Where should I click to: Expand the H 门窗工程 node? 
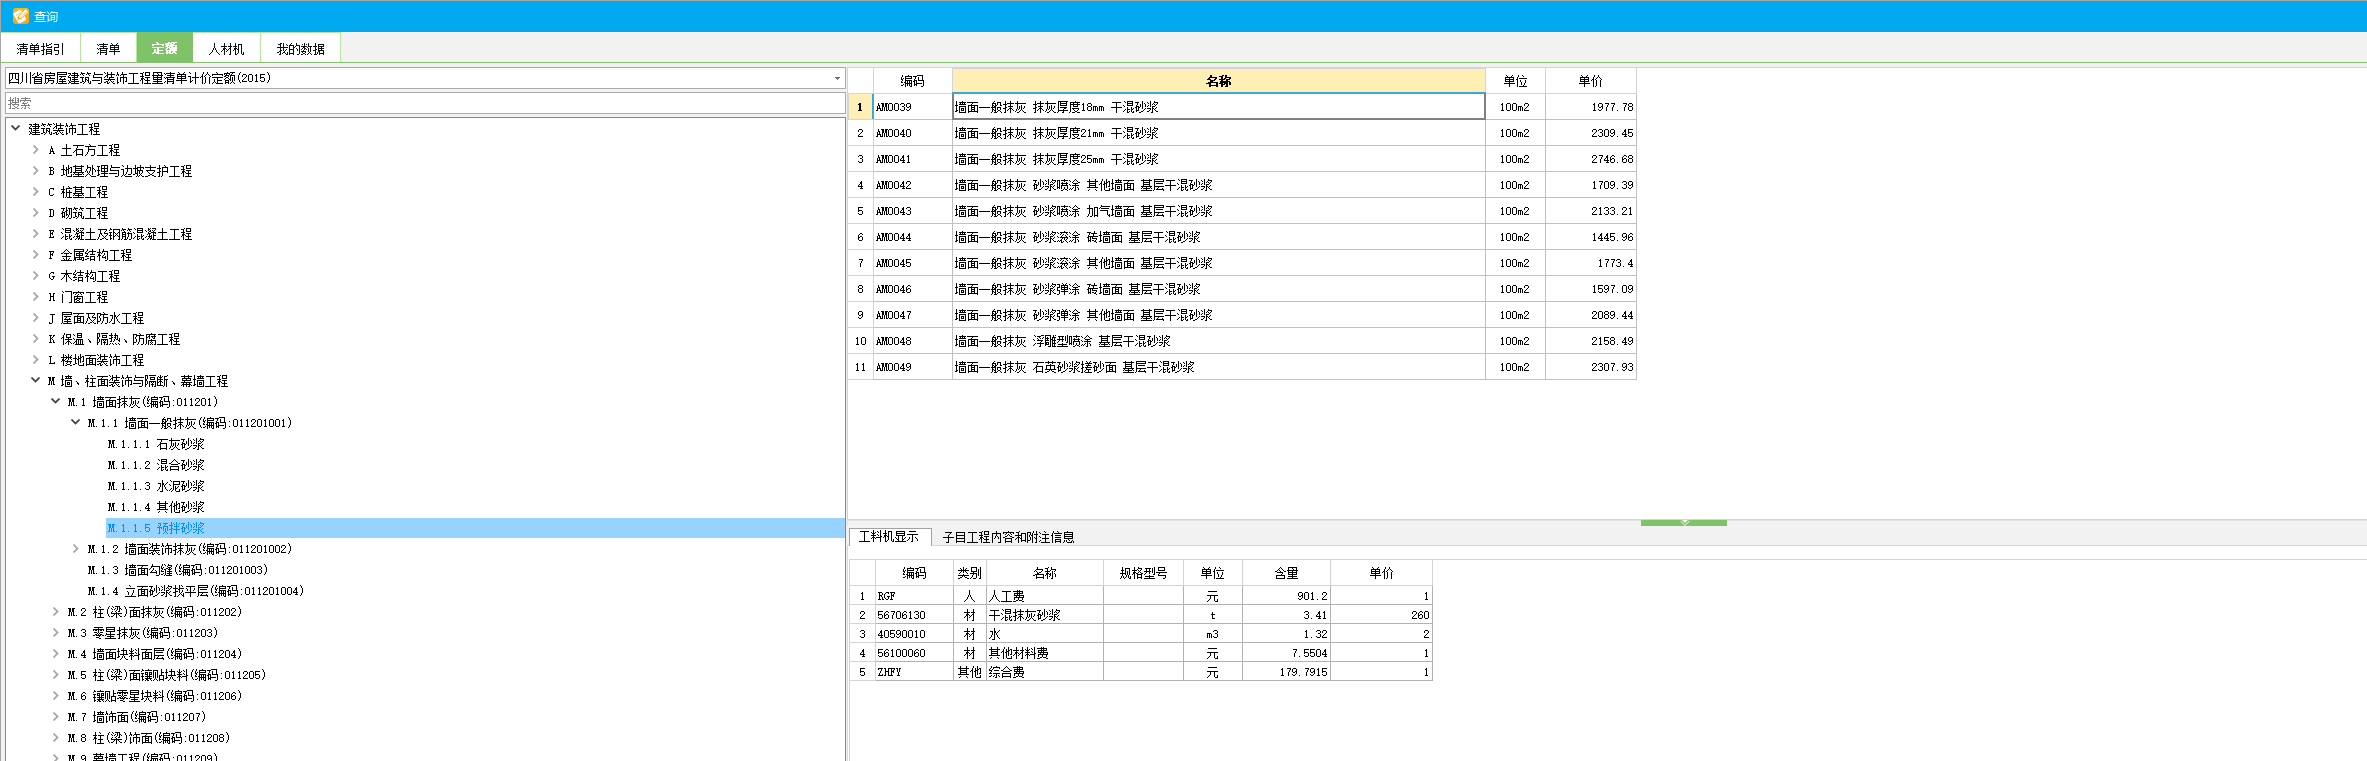pyautogui.click(x=36, y=297)
